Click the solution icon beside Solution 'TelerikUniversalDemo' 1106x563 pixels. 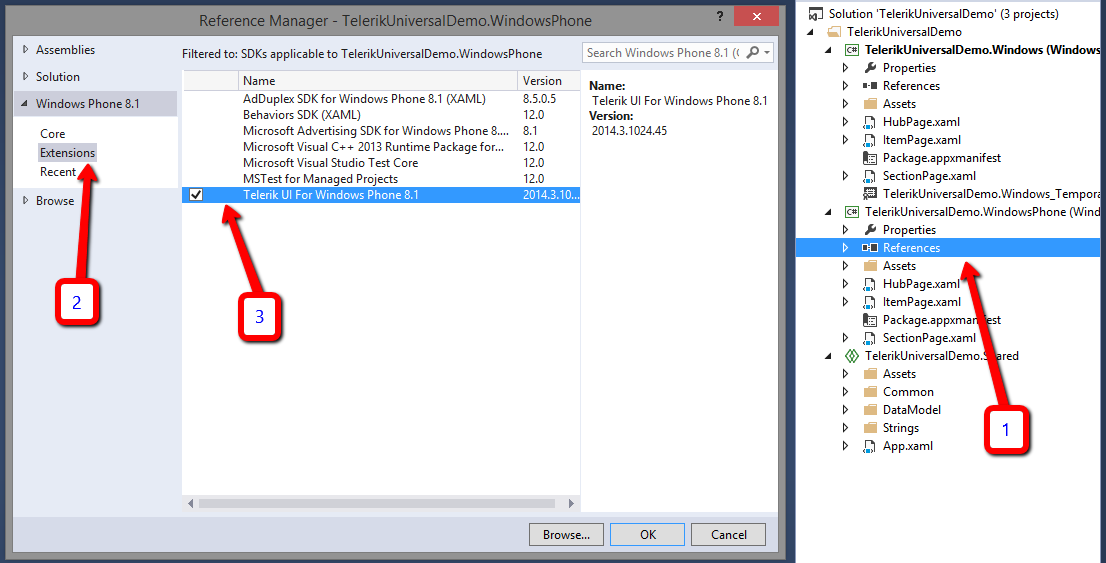816,13
